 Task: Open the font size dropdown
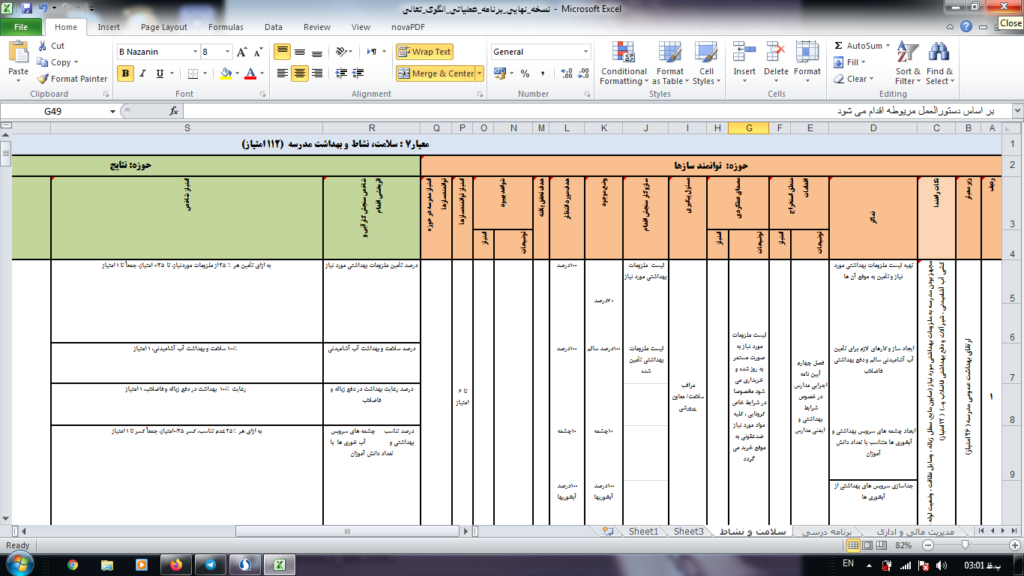(227, 52)
